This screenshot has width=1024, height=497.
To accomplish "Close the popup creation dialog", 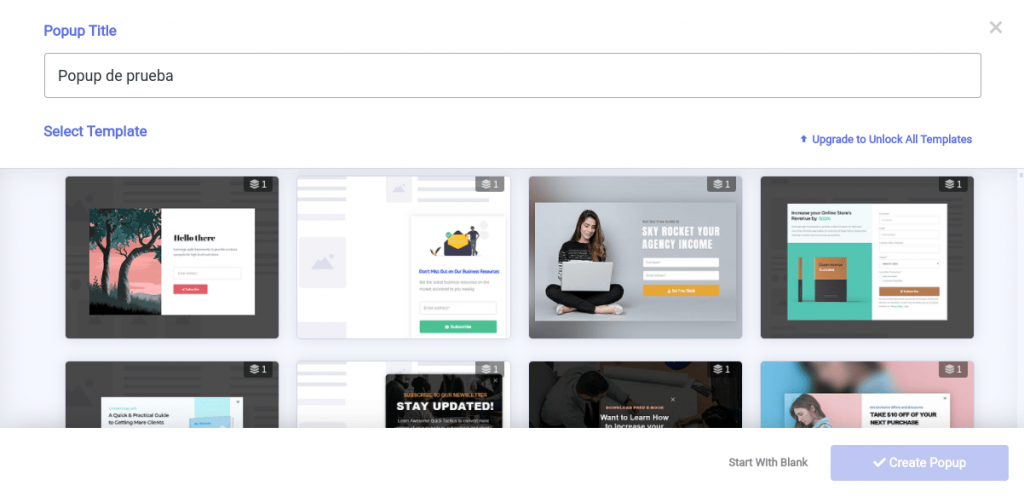I will click(995, 27).
